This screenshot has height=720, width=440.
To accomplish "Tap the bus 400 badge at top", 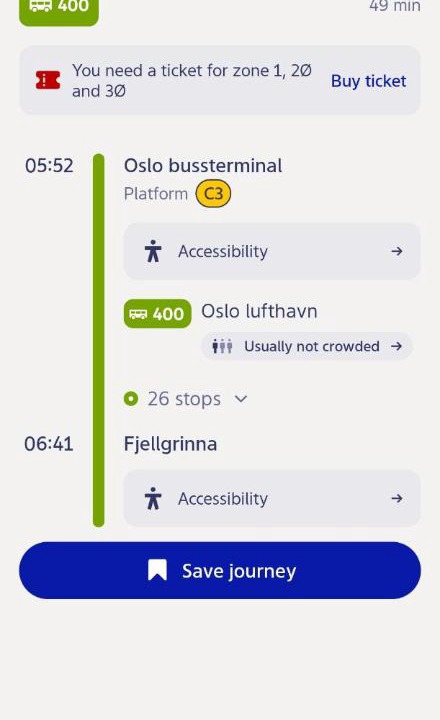I will pos(59,11).
